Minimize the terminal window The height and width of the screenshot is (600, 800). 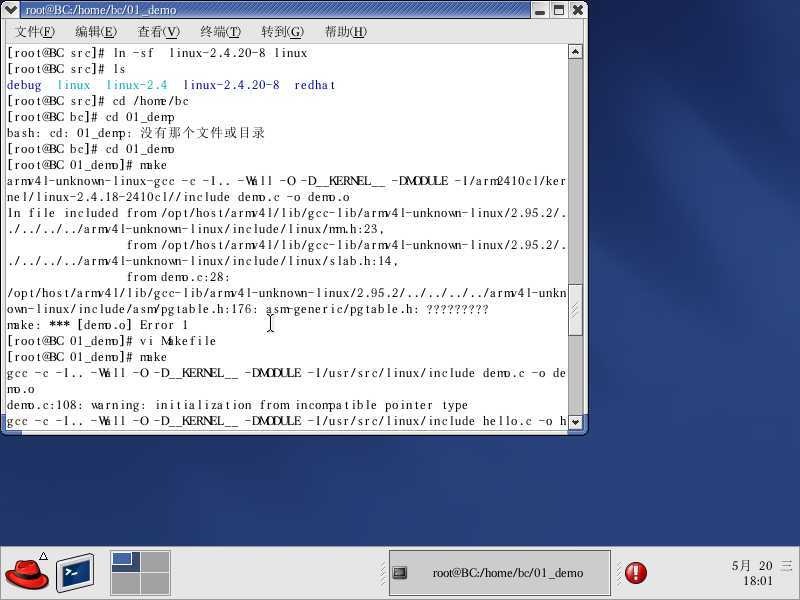point(540,10)
